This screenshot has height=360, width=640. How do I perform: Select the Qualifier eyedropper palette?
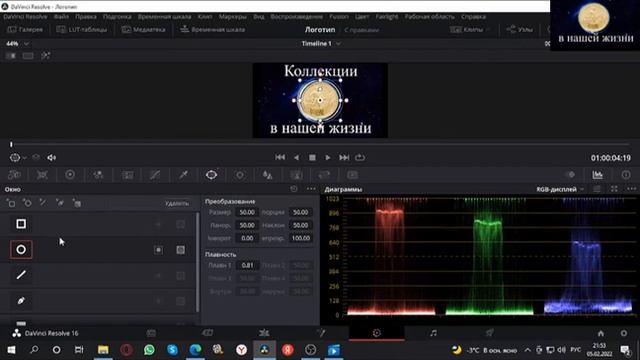[x=183, y=175]
